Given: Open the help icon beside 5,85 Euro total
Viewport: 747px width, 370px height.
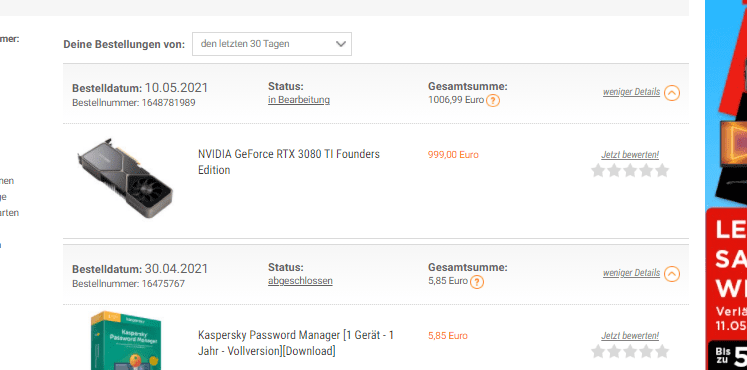Looking at the screenshot, I should pos(476,282).
